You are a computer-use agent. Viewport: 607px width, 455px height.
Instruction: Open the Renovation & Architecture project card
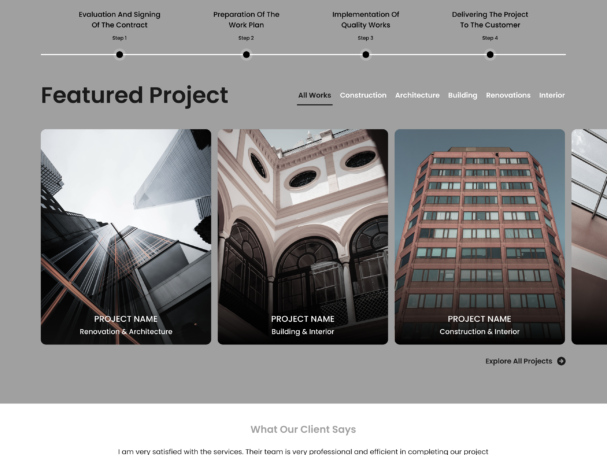point(126,237)
